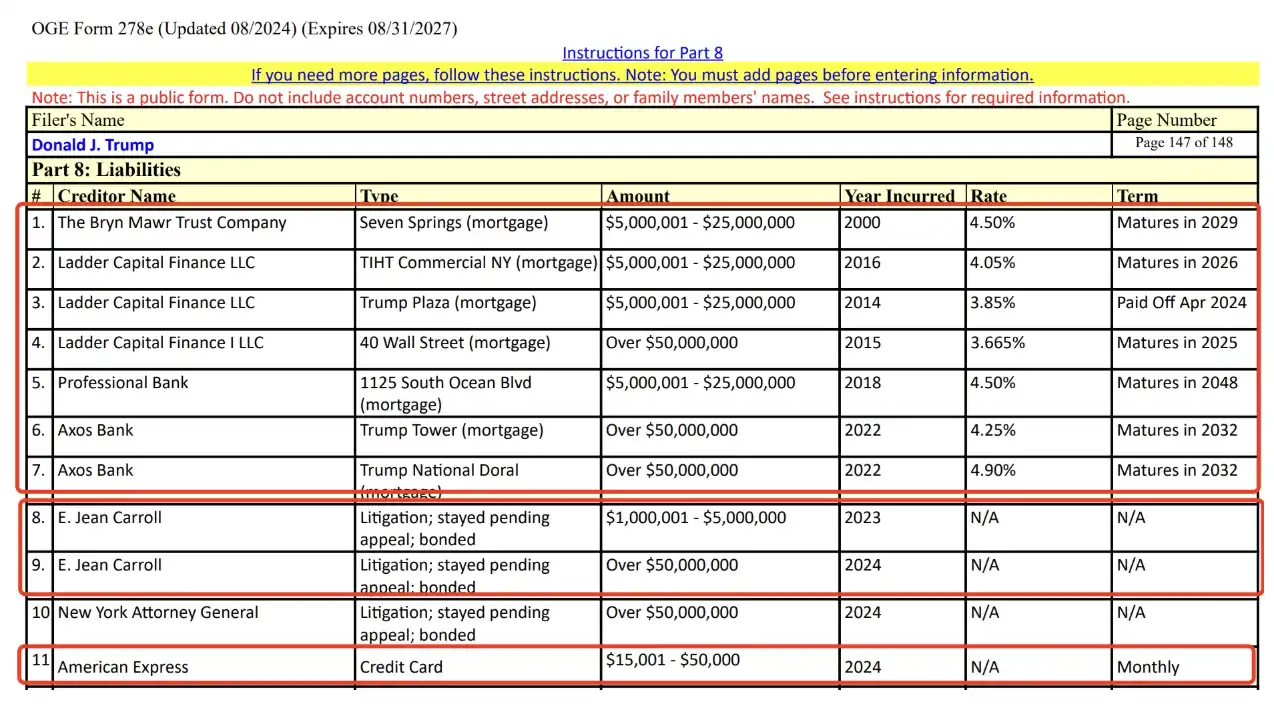Image resolution: width=1274 pixels, height=704 pixels.
Task: Select the $15,001 - $50,000 amount field
Action: [x=673, y=661]
